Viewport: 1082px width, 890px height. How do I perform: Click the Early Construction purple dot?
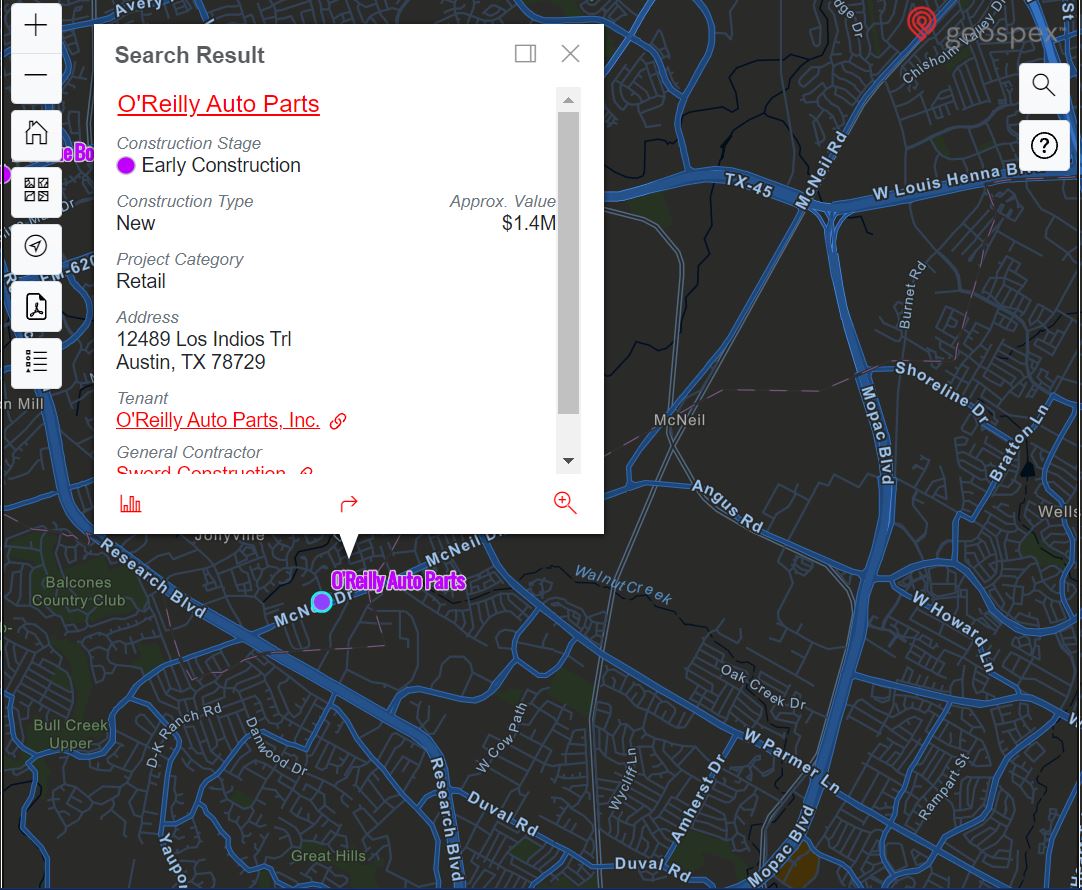click(x=126, y=166)
